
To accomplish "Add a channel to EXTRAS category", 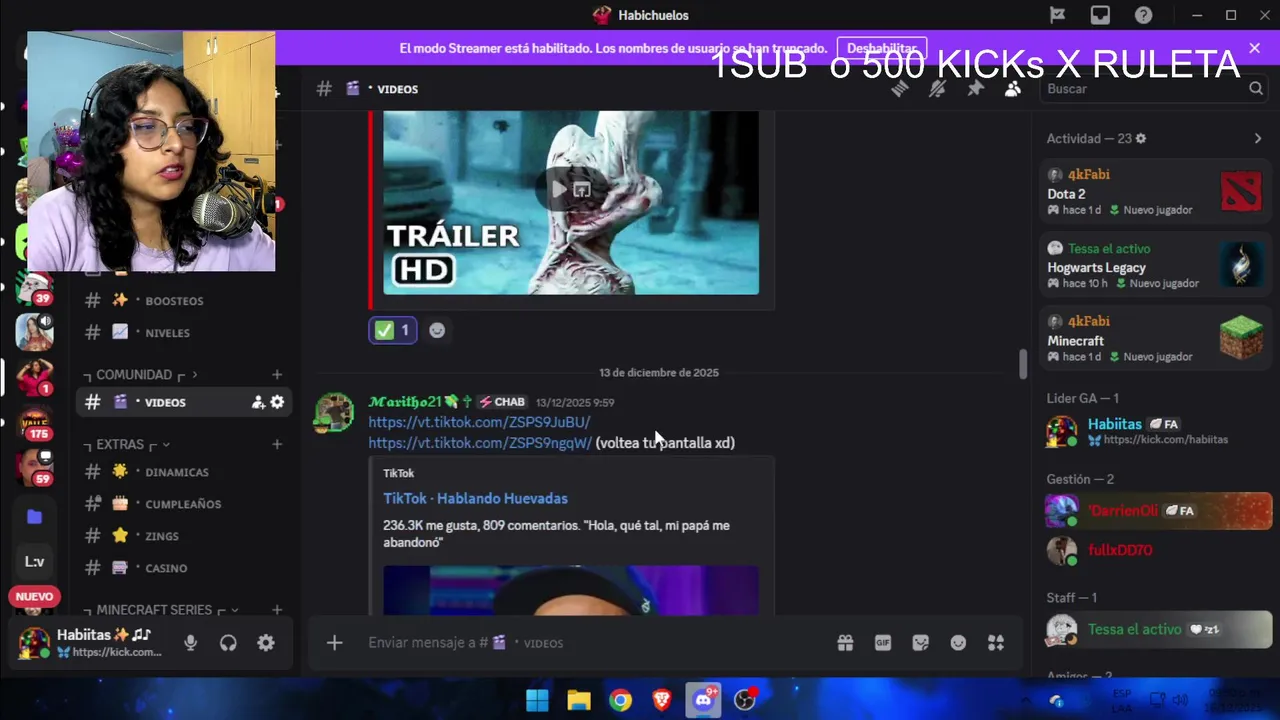I will point(277,444).
